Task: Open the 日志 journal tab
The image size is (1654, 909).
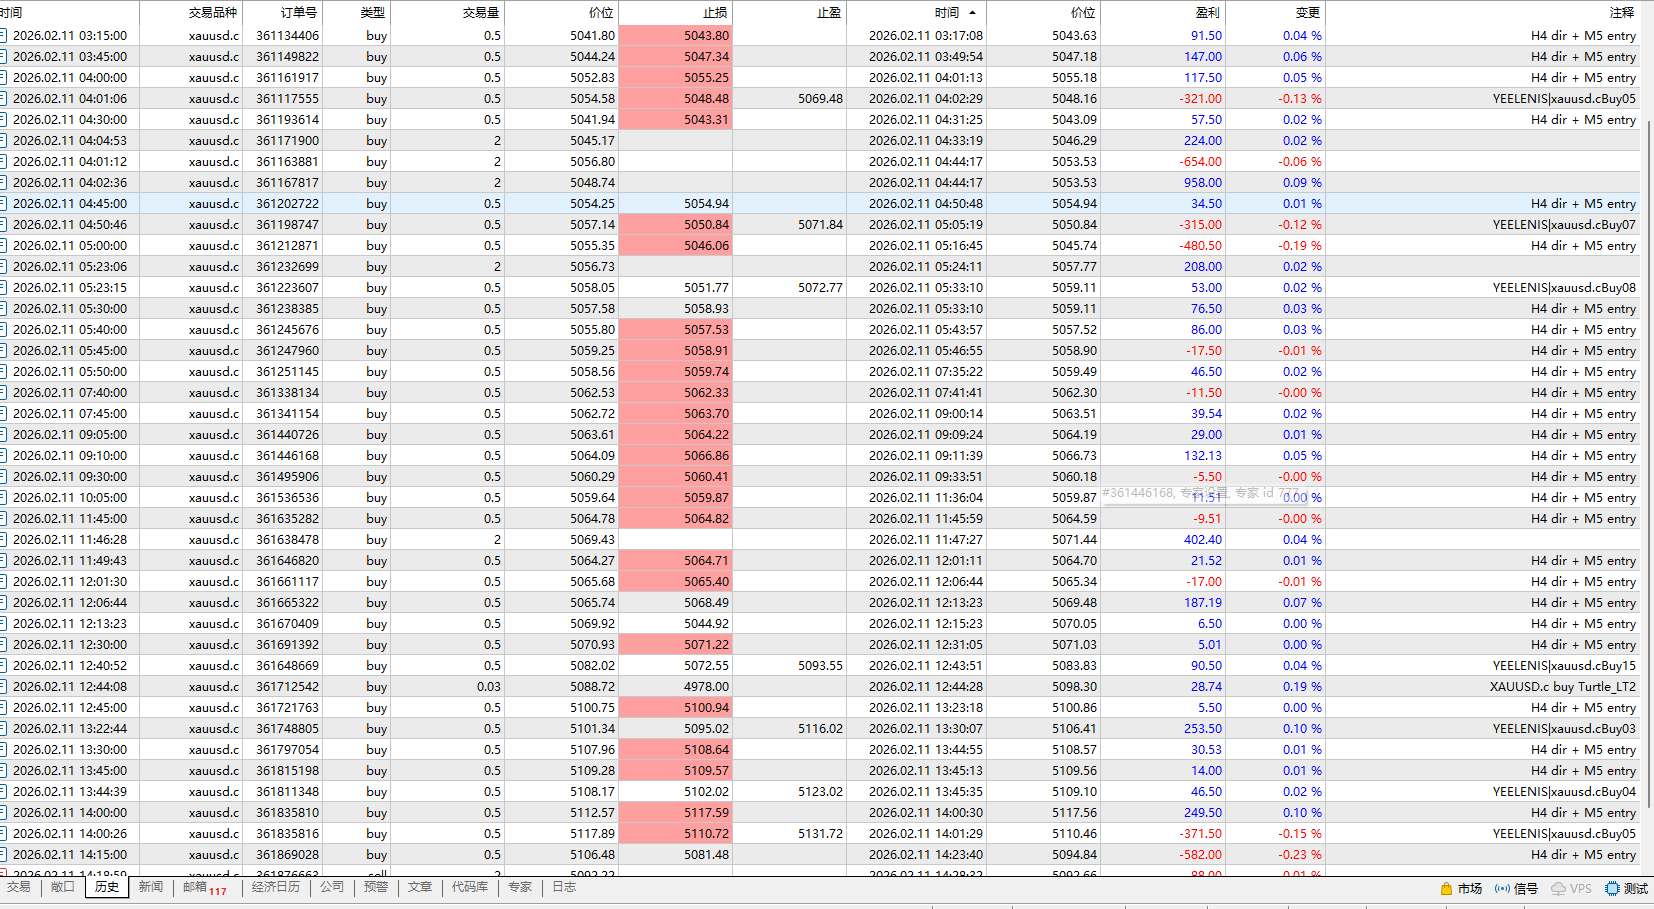Action: pos(564,887)
